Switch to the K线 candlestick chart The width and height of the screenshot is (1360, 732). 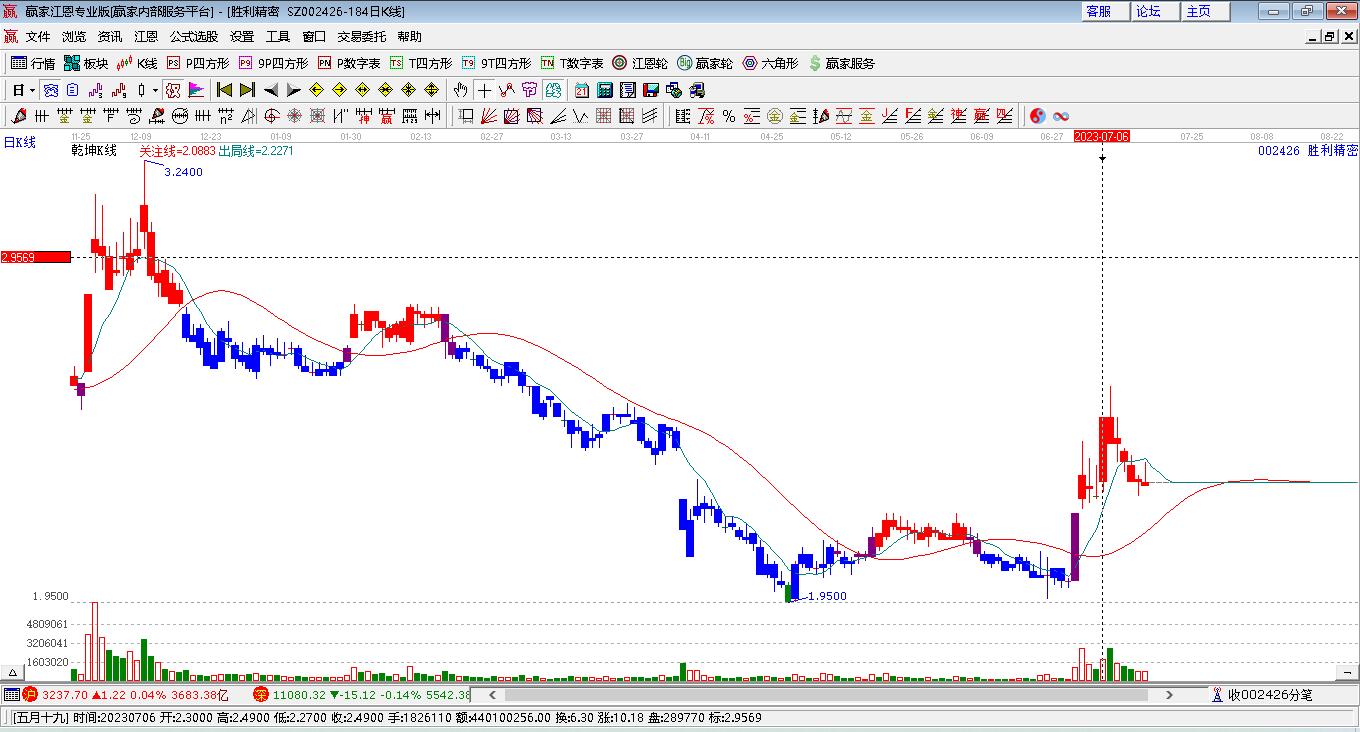tap(137, 63)
